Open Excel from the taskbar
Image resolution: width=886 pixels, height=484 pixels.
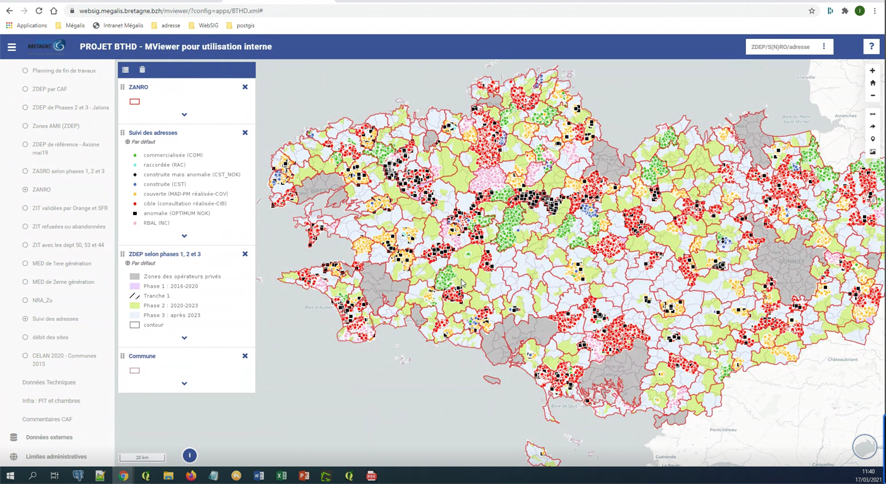point(281,476)
